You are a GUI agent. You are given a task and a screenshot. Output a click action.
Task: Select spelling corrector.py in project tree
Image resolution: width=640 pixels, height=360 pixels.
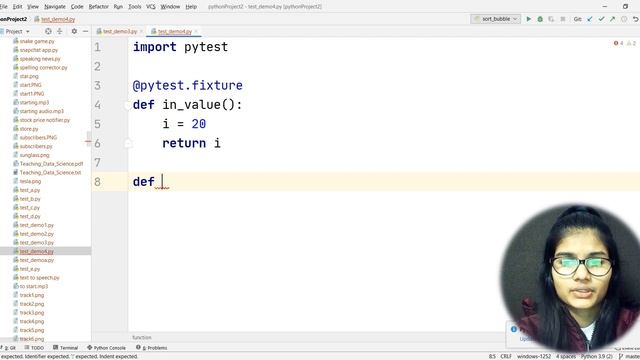[x=43, y=67]
